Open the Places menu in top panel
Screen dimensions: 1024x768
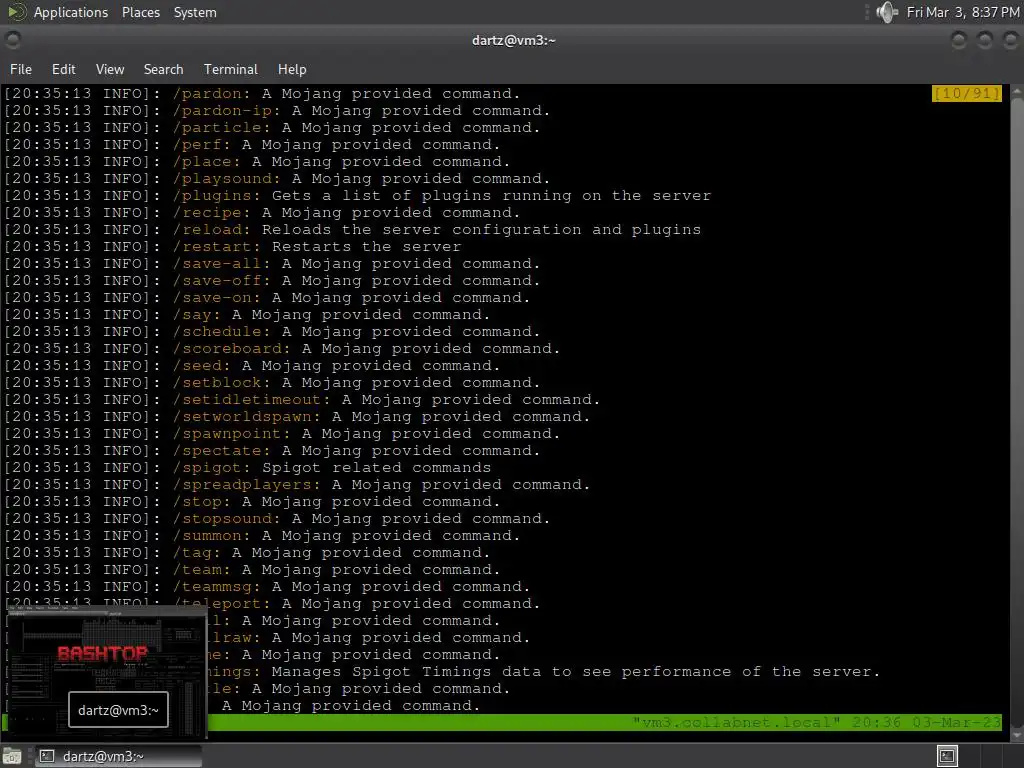(140, 12)
